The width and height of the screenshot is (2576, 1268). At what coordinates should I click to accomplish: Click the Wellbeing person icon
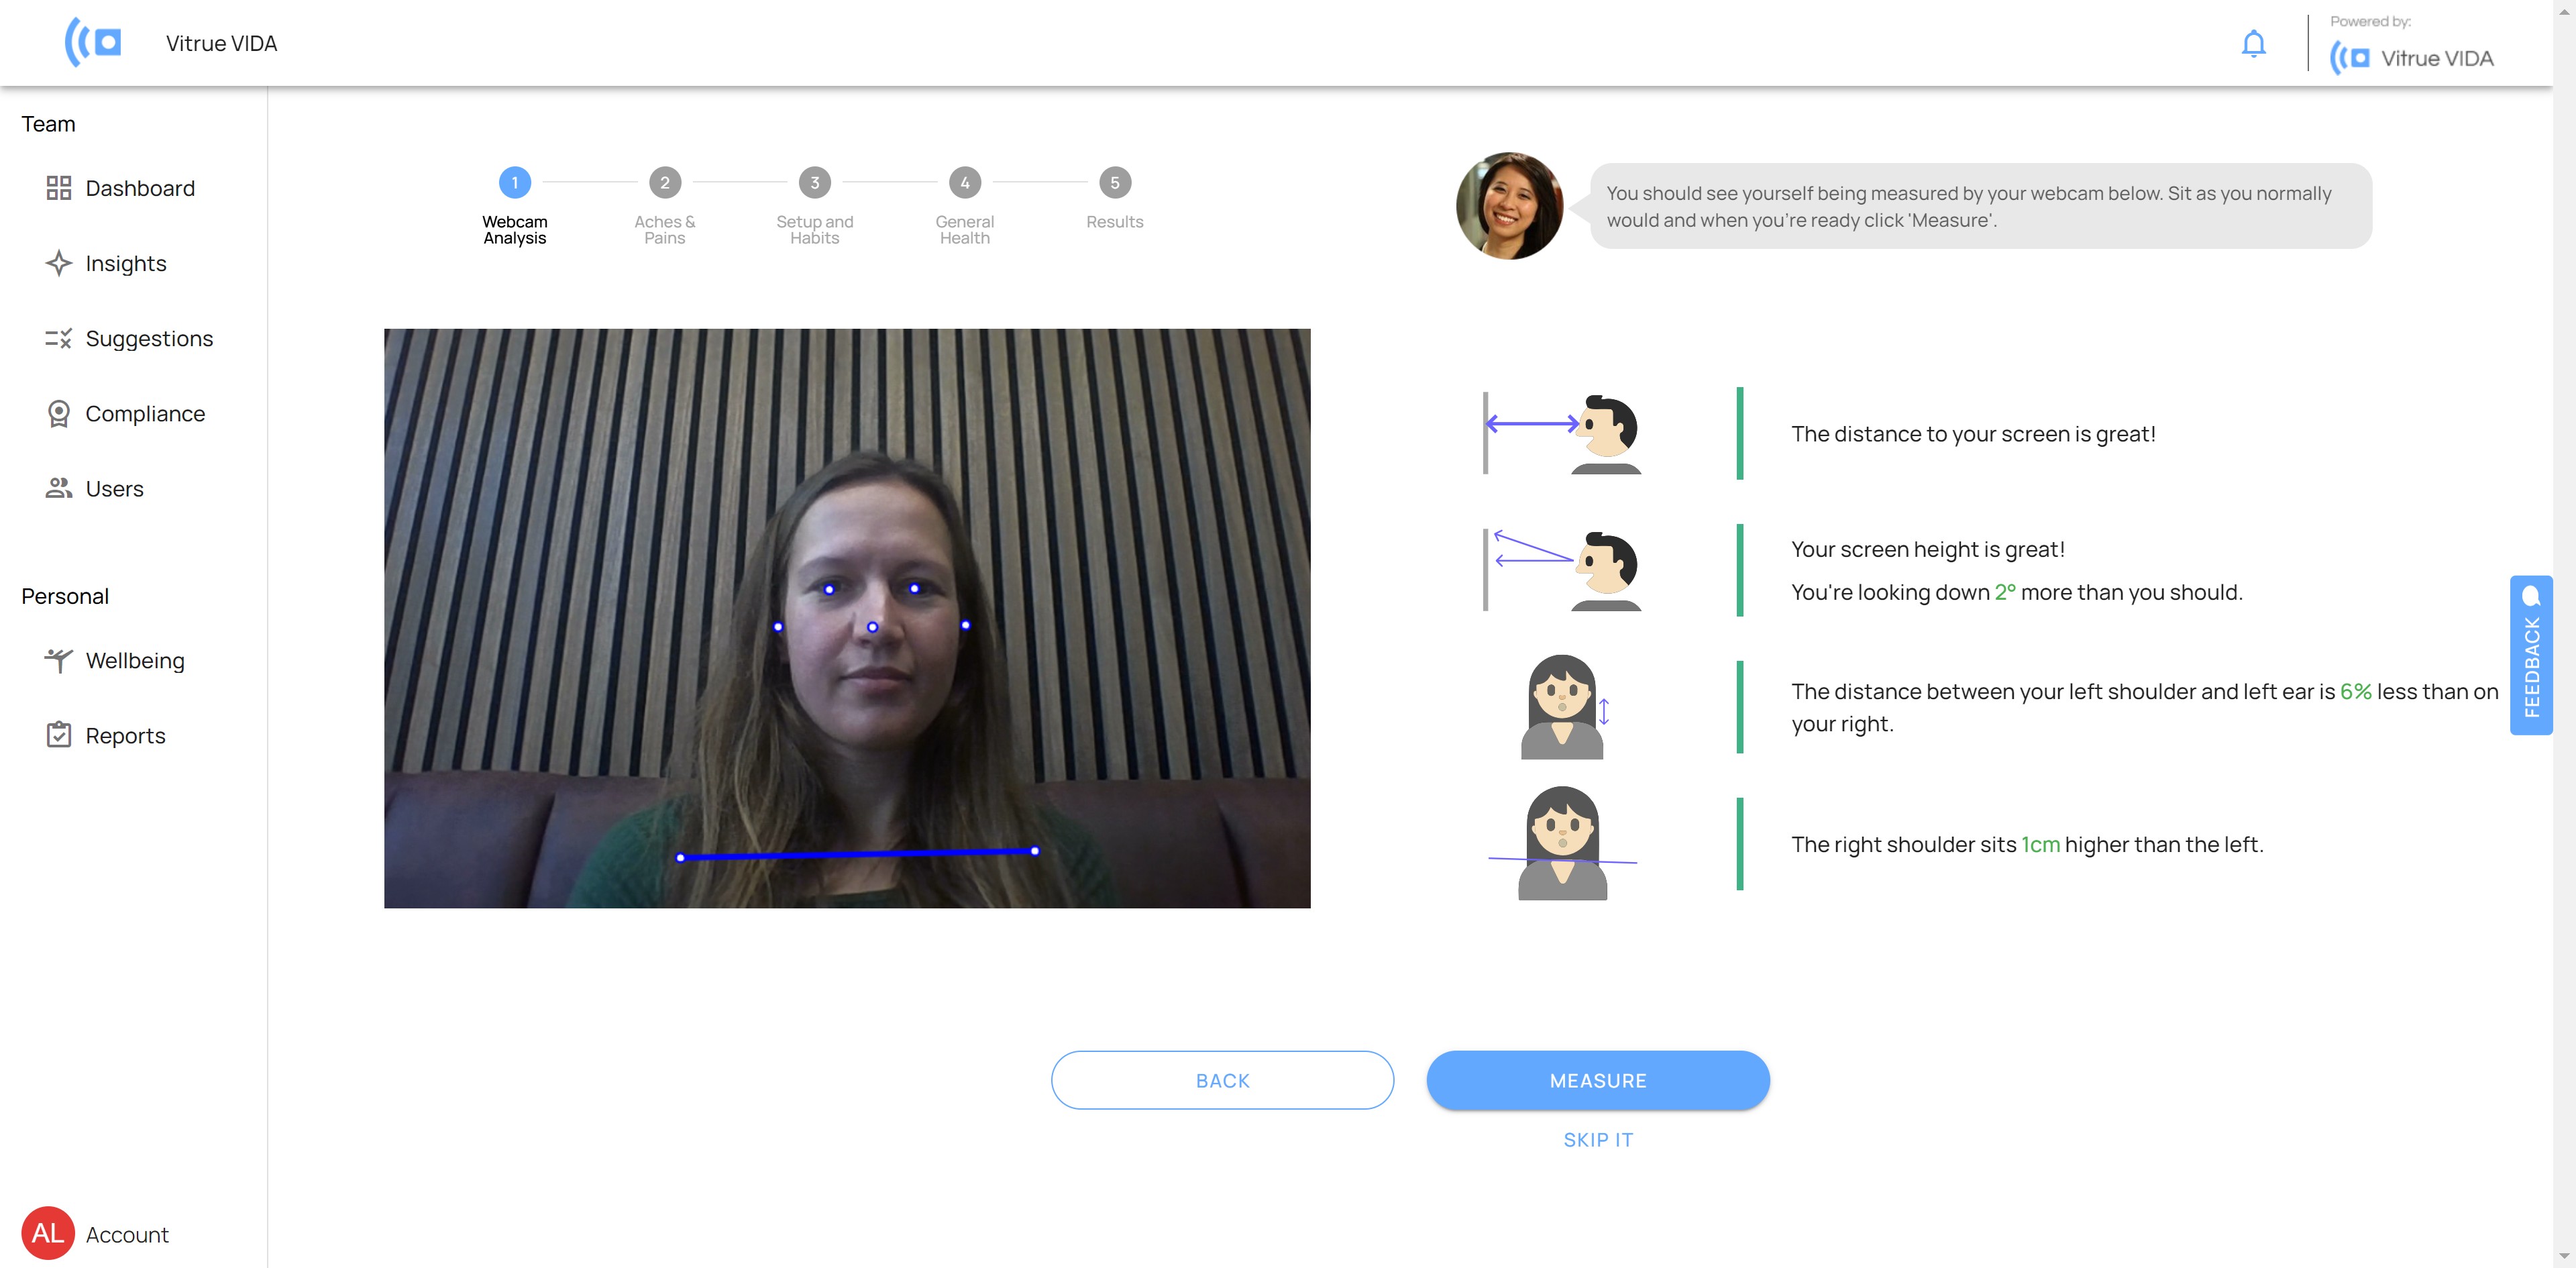point(59,660)
